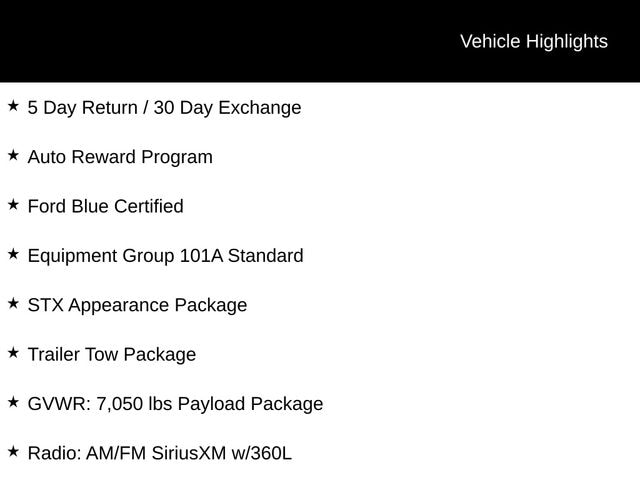Click the Vehicle Highlights header title
The height and width of the screenshot is (480, 640).
(534, 42)
